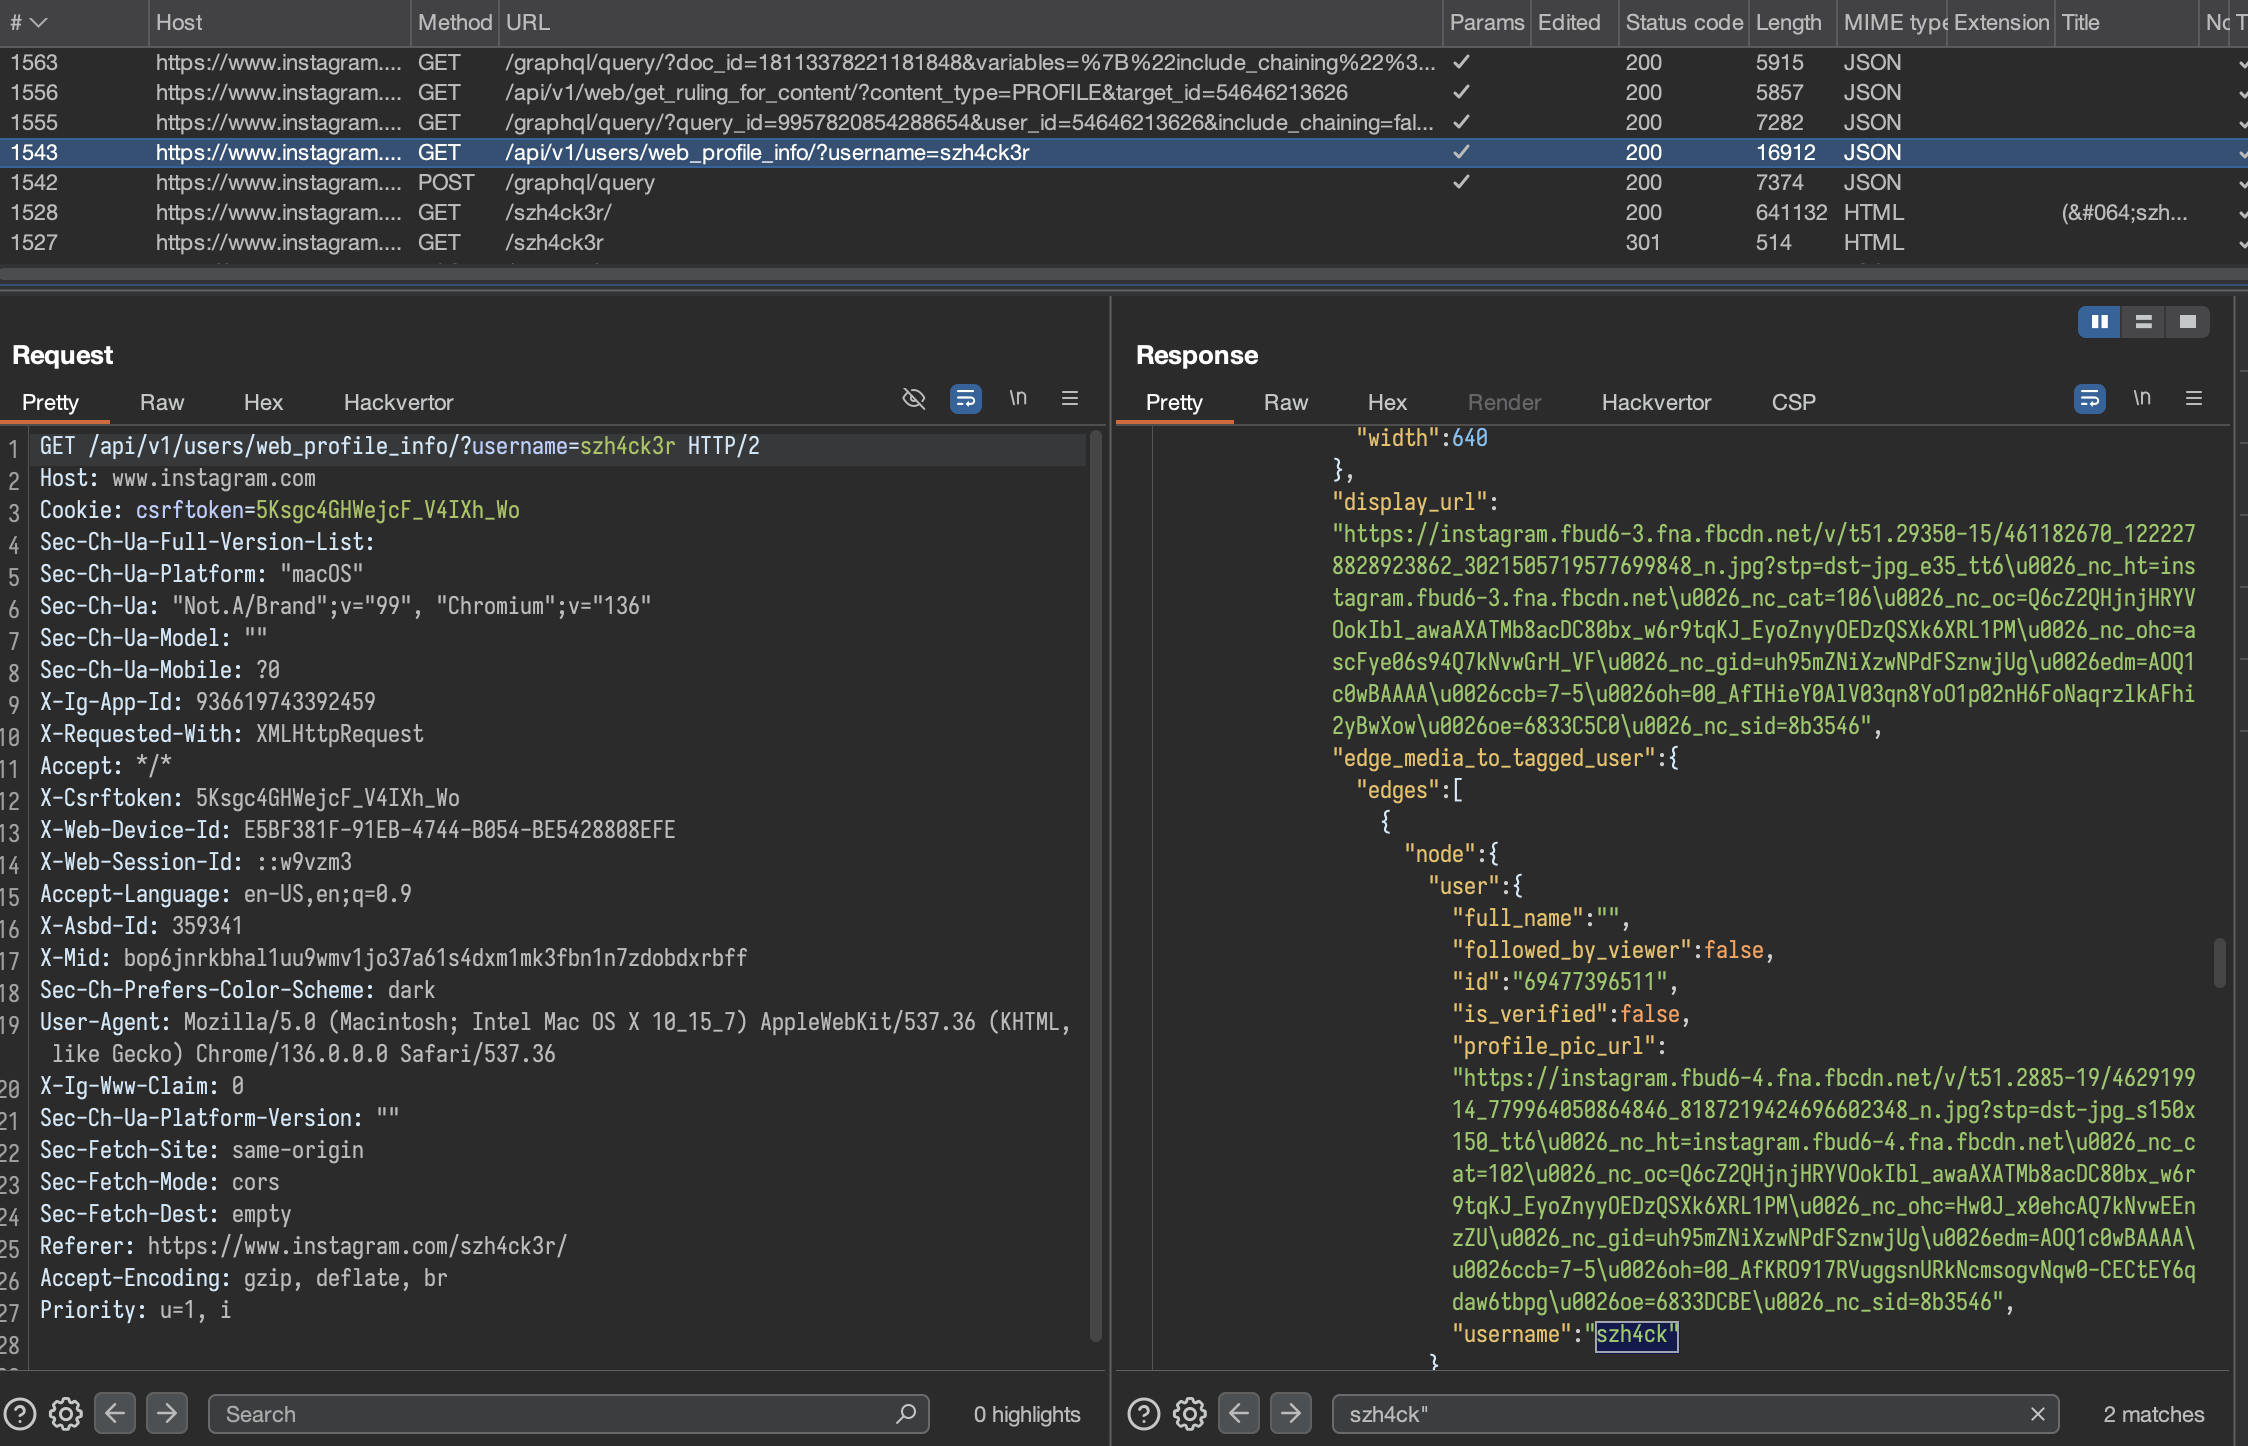Sort by URL column header
Image resolution: width=2248 pixels, height=1446 pixels.
point(970,22)
